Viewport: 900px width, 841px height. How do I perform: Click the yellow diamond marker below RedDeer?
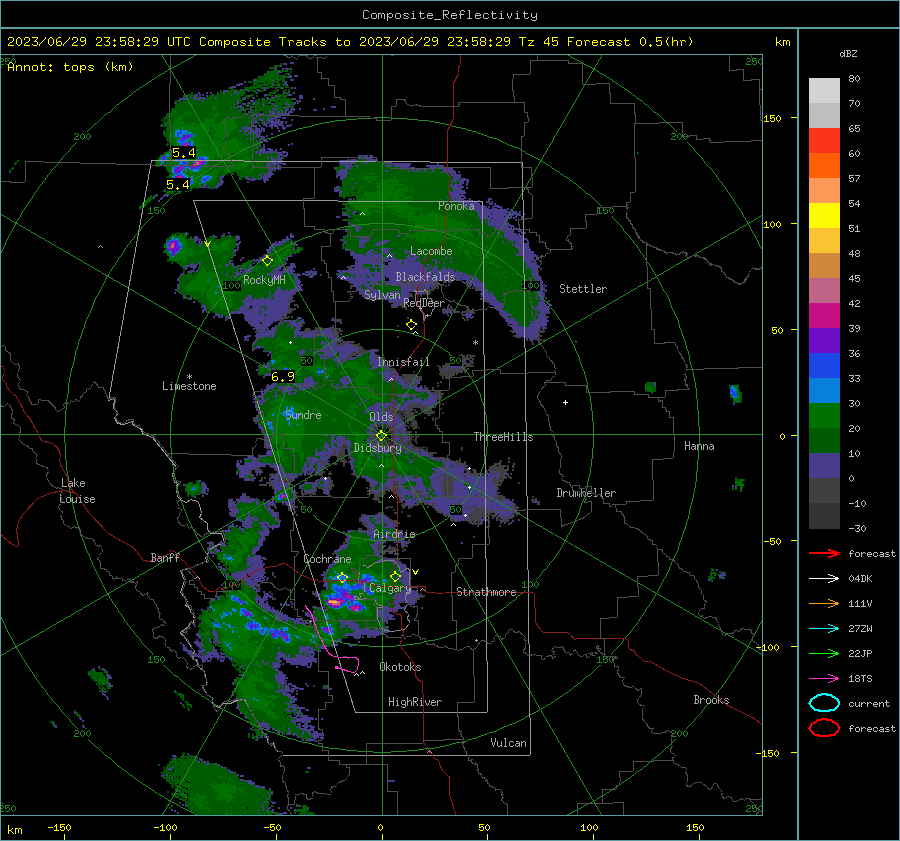click(411, 325)
